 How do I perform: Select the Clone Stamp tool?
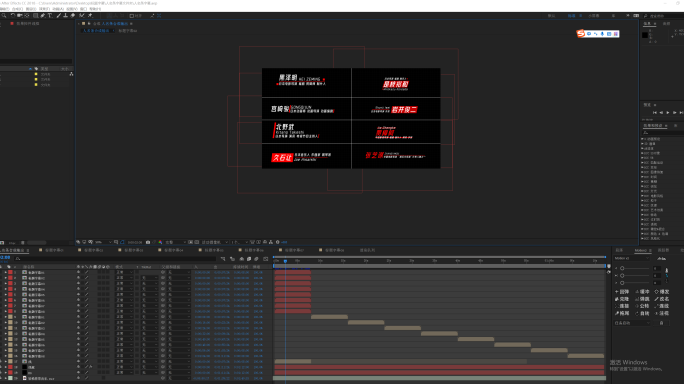[65, 15]
